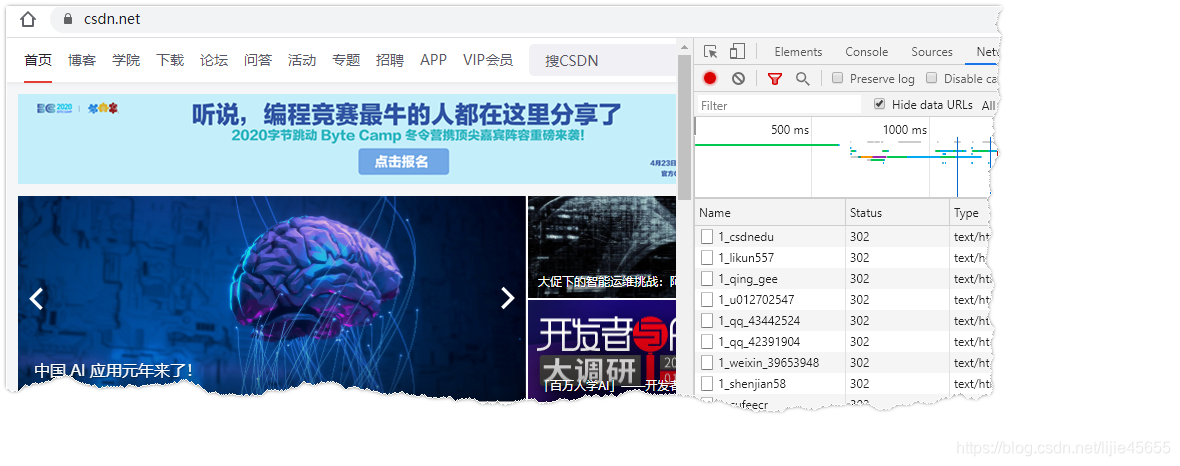The image size is (1180, 466).
Task: Click the browser home icon
Action: pos(28,19)
